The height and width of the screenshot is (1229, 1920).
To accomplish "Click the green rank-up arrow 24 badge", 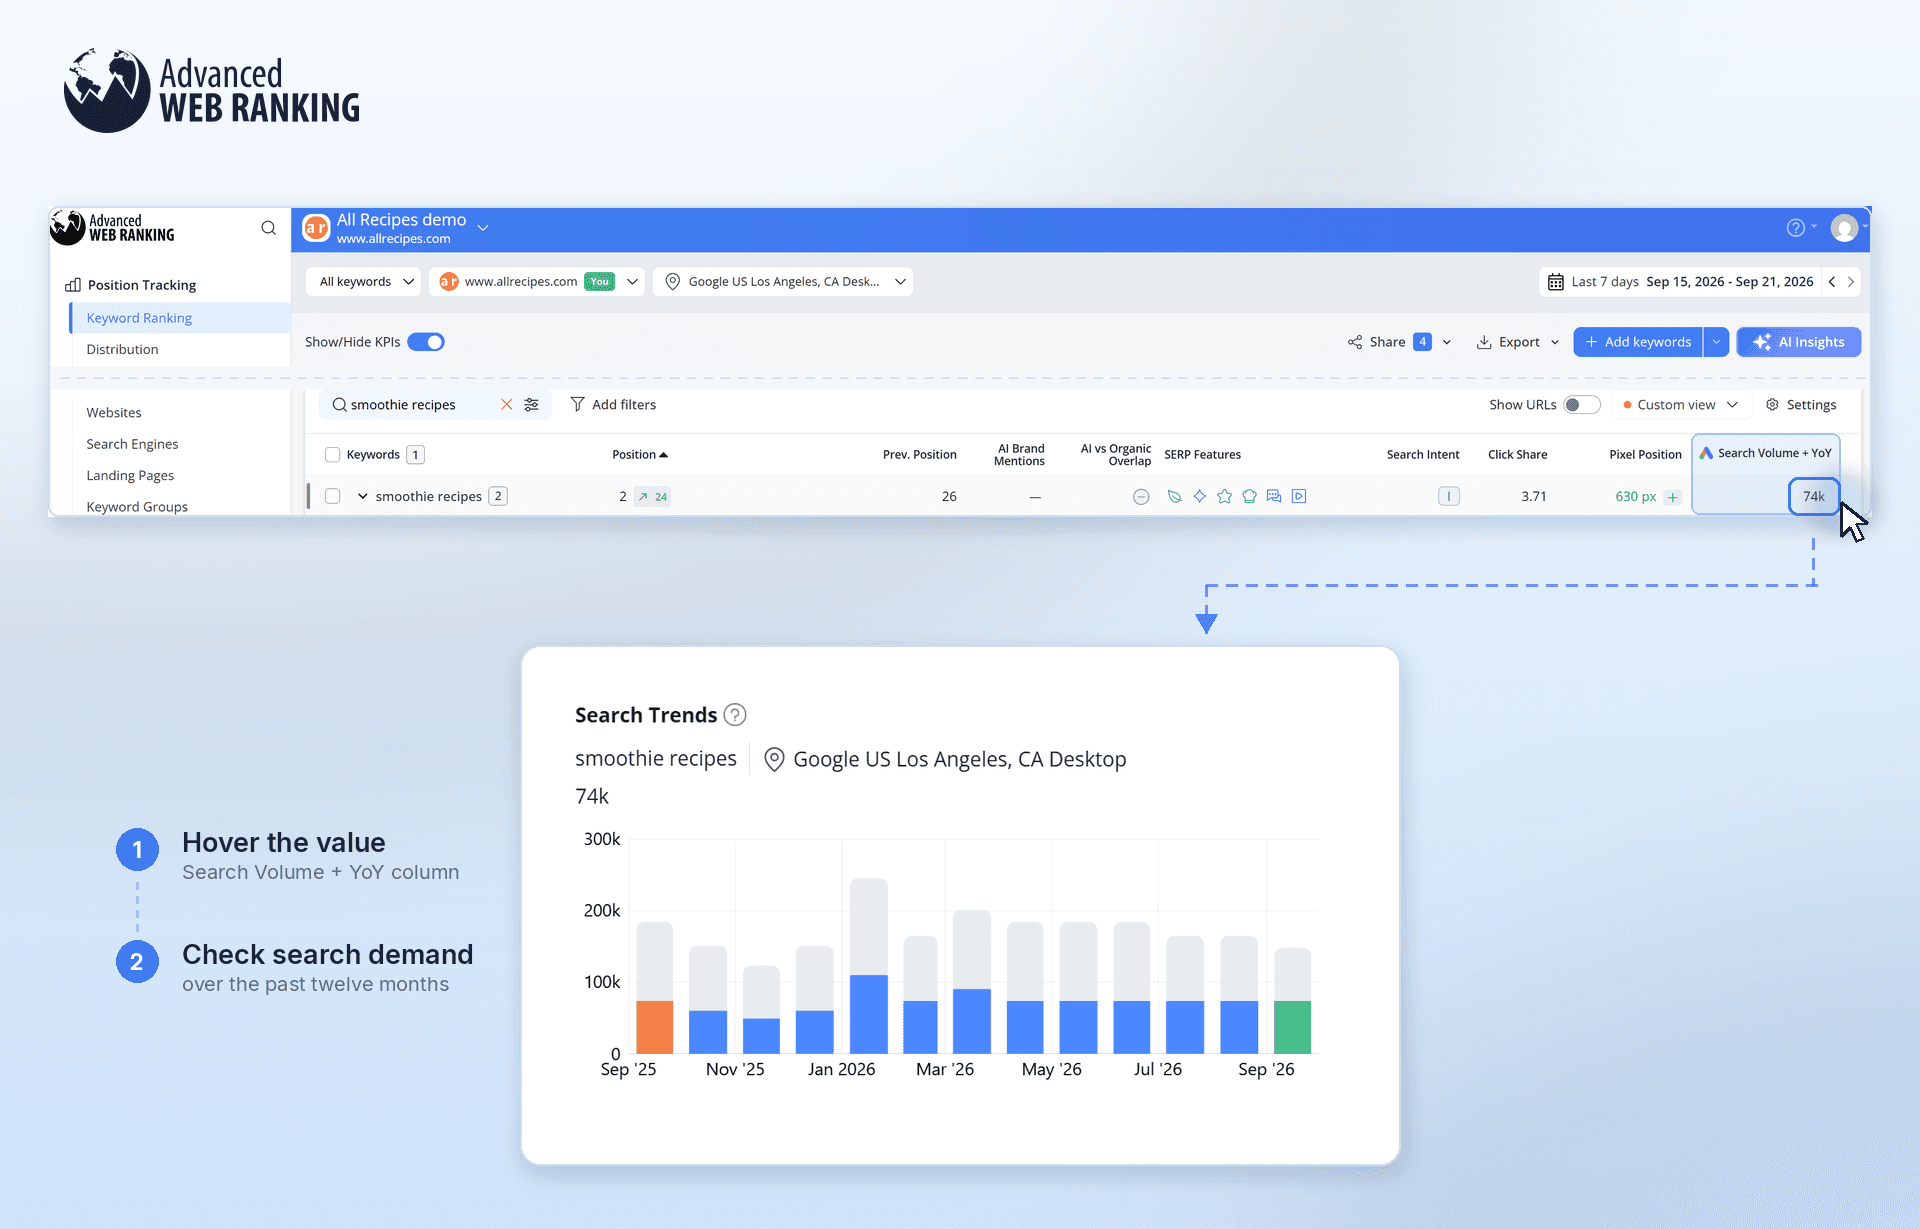I will point(653,496).
